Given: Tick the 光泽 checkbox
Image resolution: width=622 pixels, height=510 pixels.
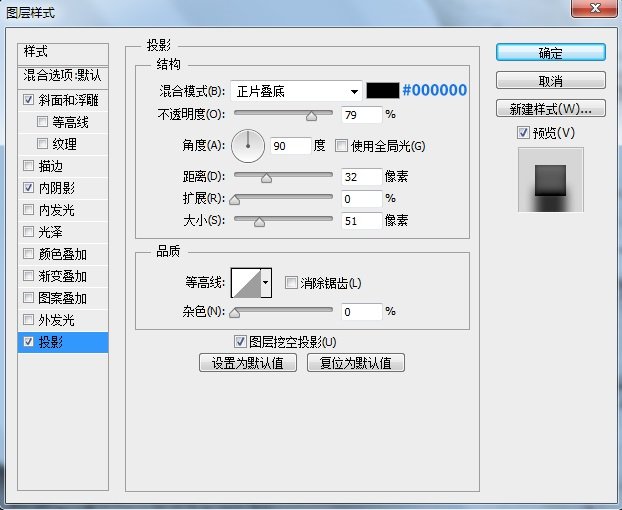Looking at the screenshot, I should coord(29,231).
